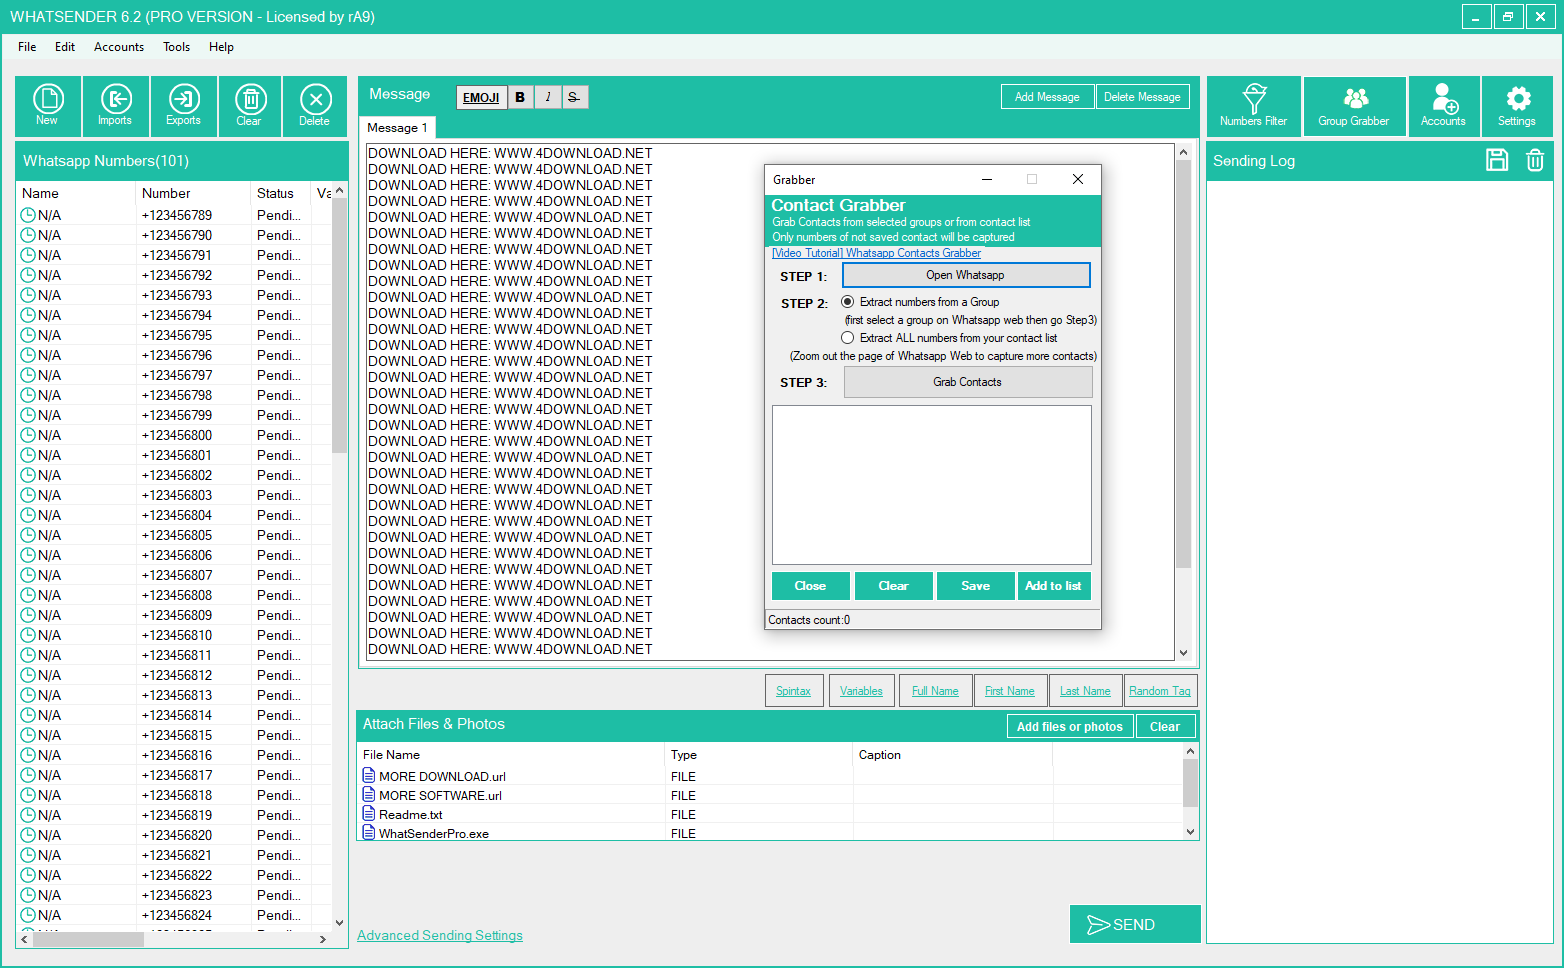Screen dimensions: 1564x968
Task: Click the numbers list scrollbar up arrow
Action: pos(340,190)
